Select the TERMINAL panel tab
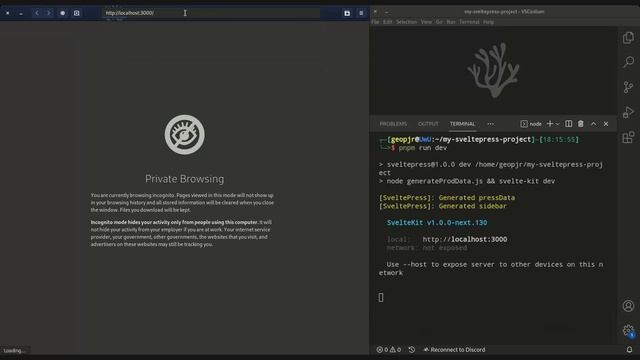The image size is (640, 360). click(462, 124)
